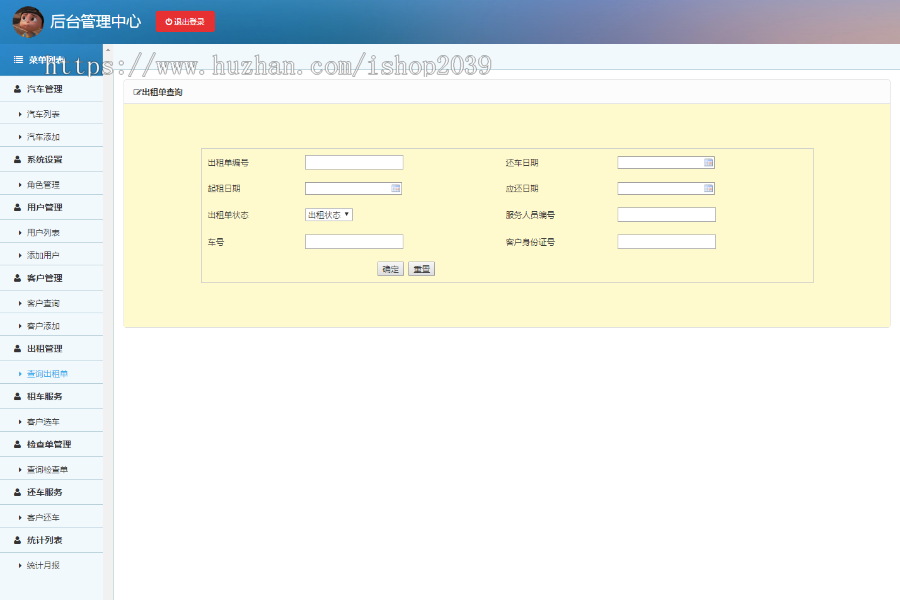Click the arrow bullet before 汽车列表
900x600 pixels.
coord(20,114)
